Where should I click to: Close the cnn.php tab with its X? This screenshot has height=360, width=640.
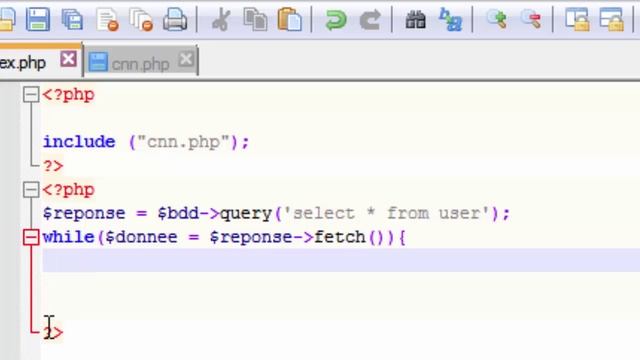pos(186,60)
